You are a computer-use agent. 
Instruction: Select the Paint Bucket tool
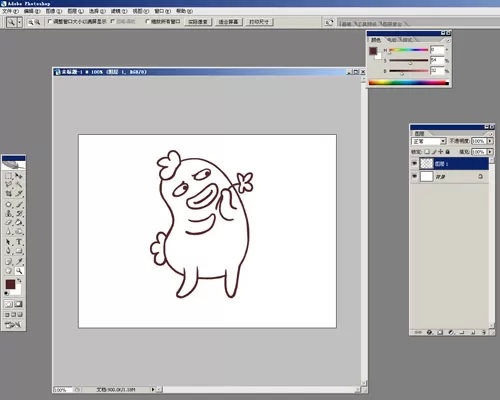[19, 223]
